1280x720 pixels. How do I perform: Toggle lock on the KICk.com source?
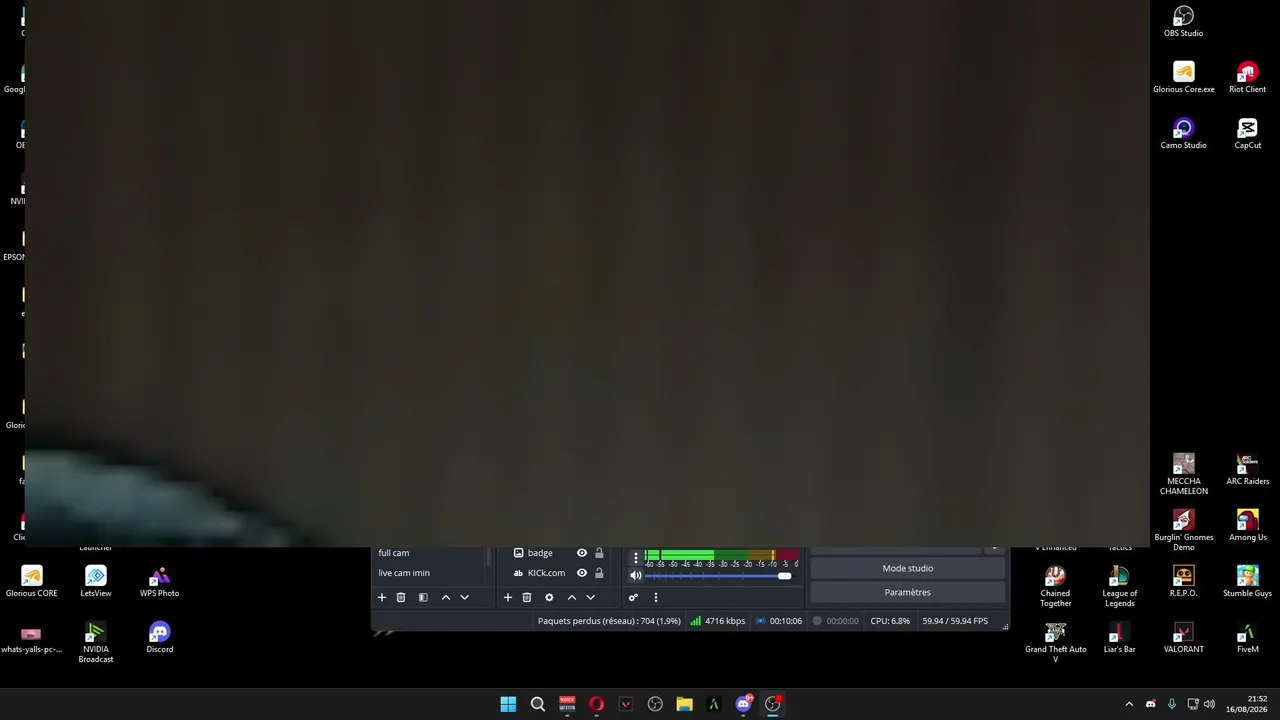tap(599, 573)
